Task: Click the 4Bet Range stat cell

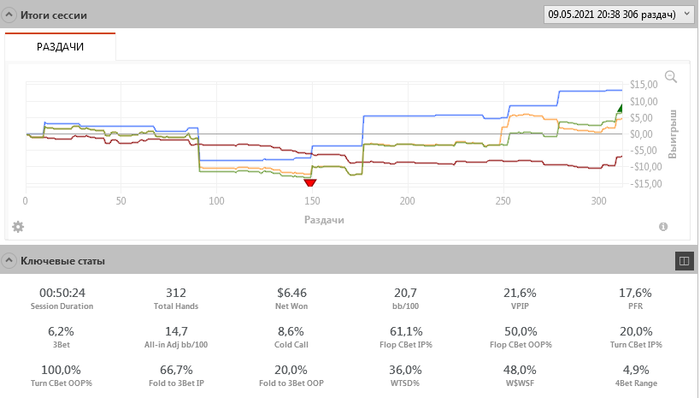Action: (x=636, y=375)
